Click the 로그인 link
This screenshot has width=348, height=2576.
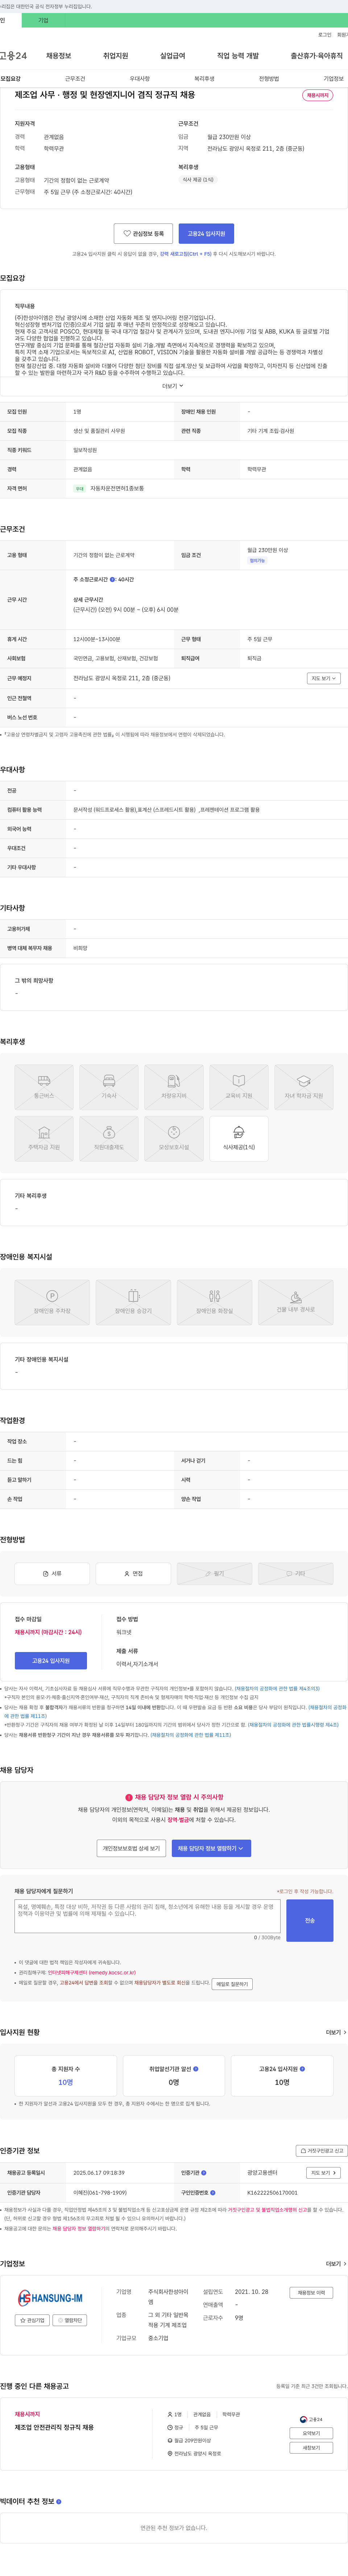tap(325, 35)
